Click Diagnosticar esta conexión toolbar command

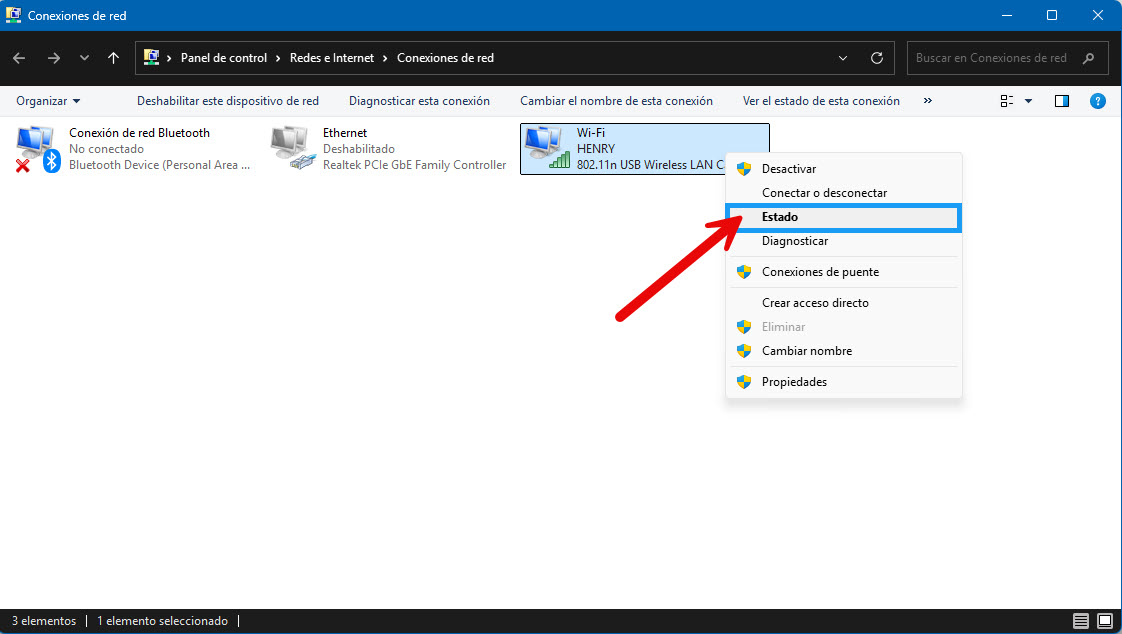419,101
